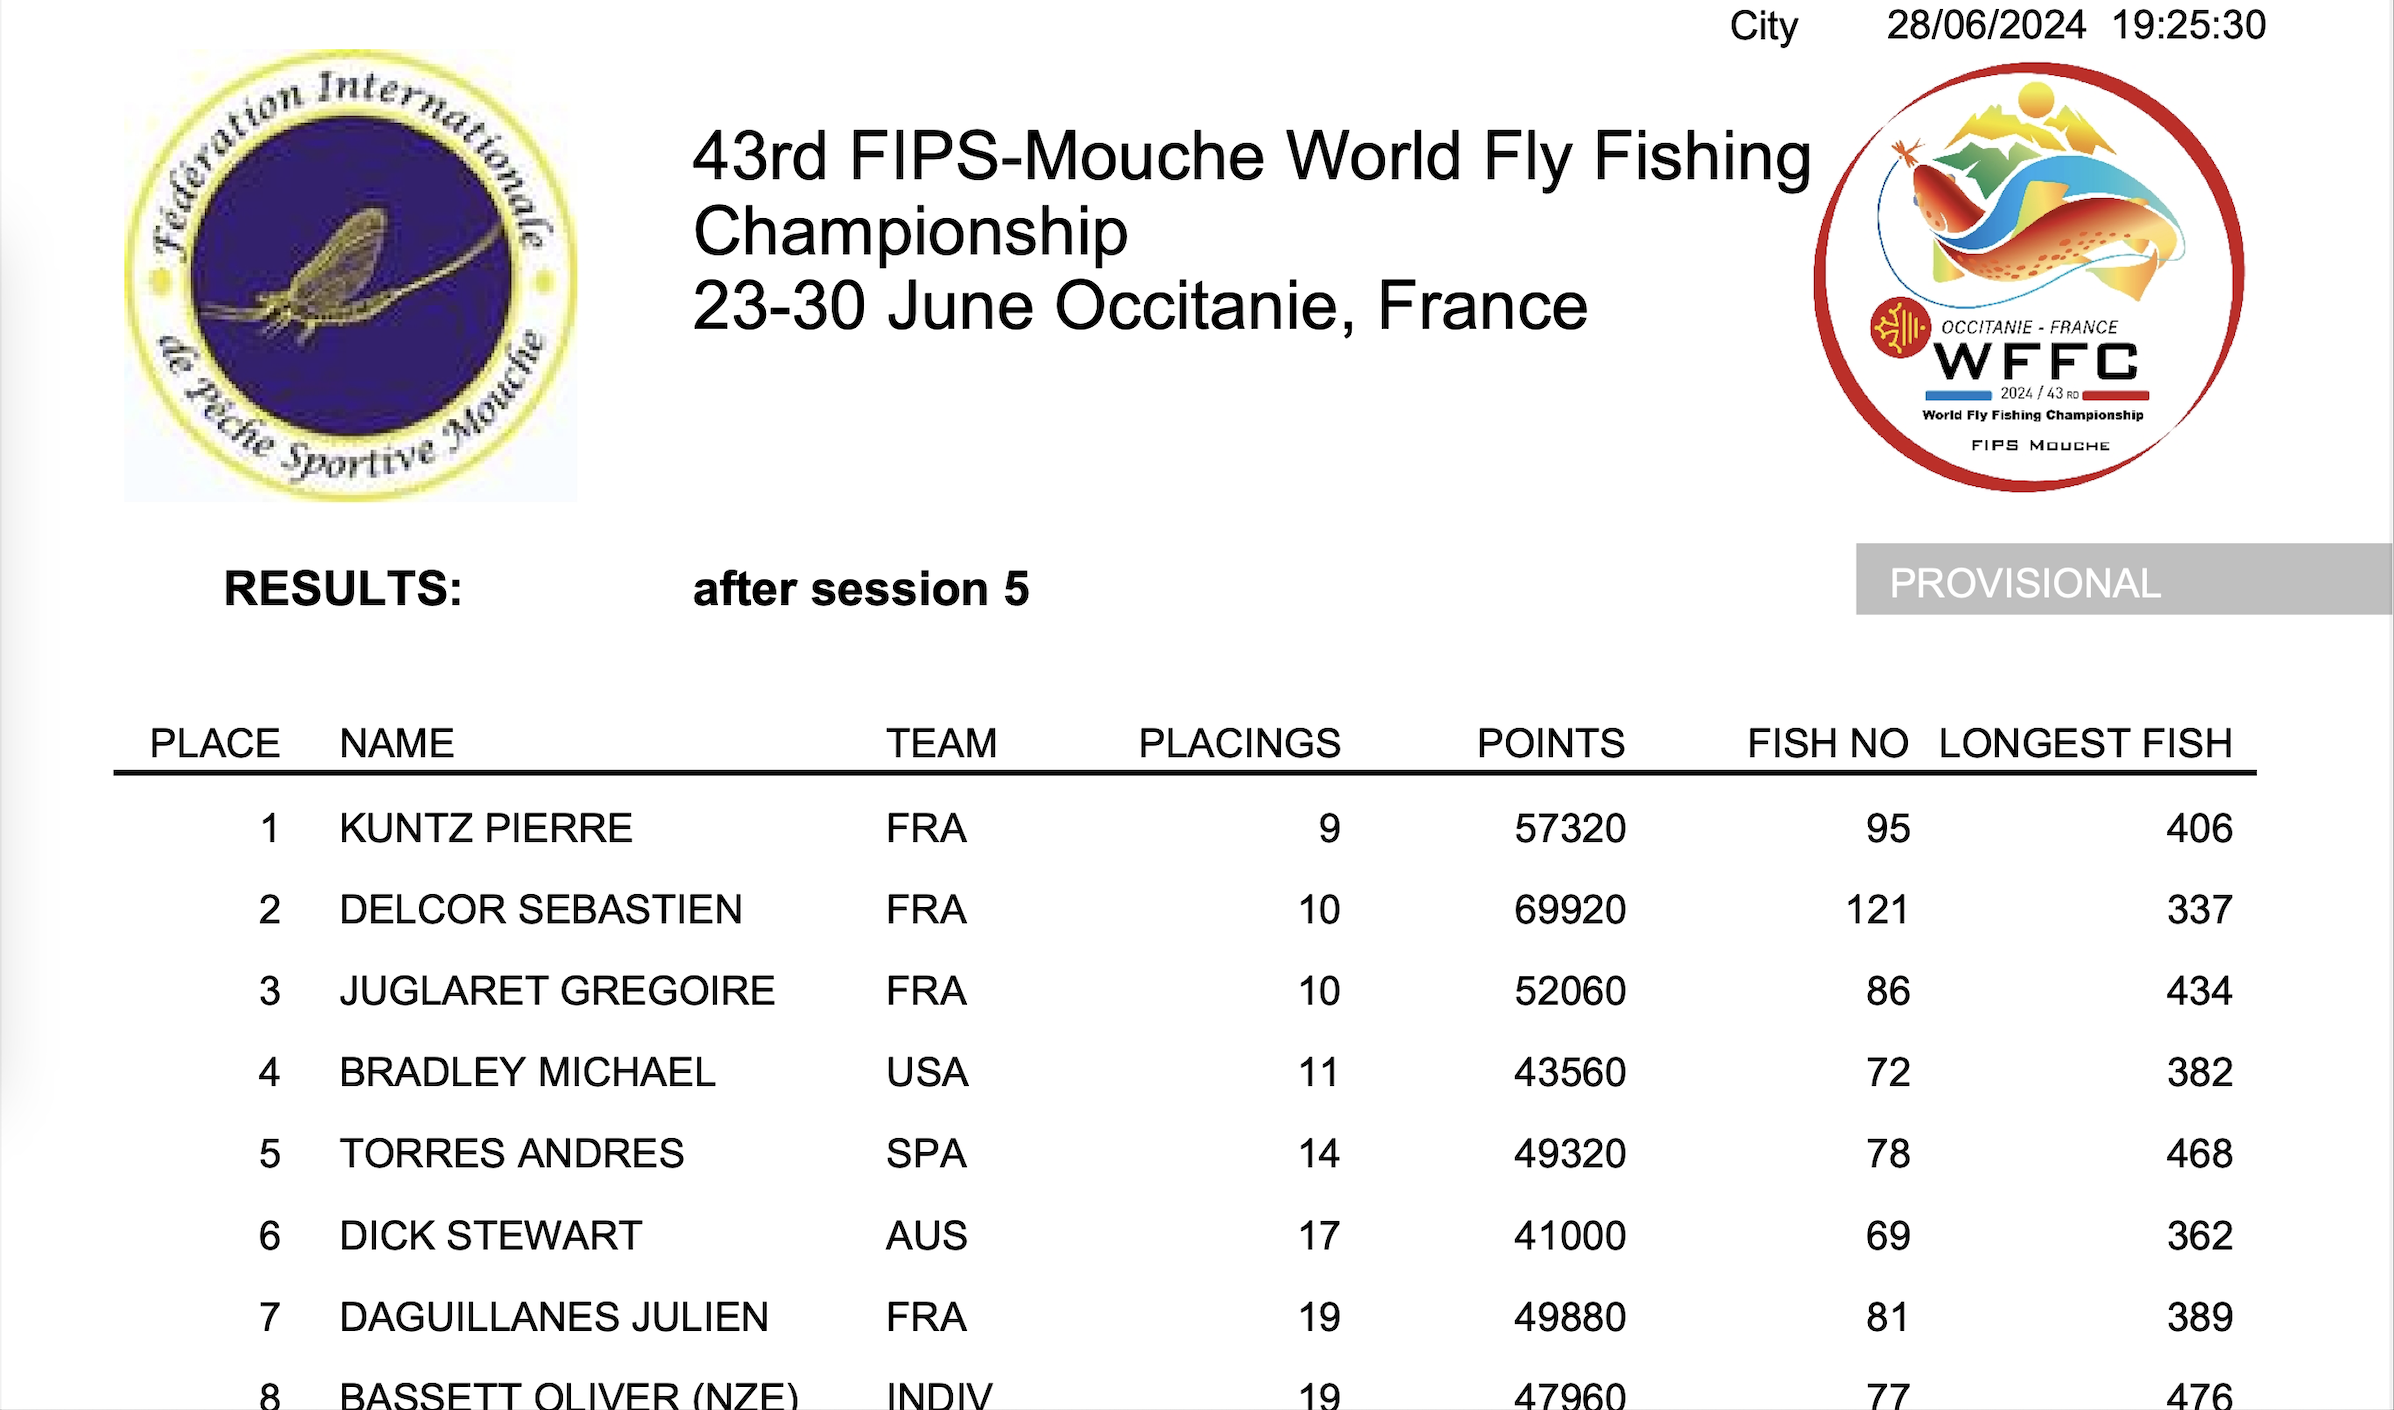The width and height of the screenshot is (2394, 1410).
Task: Click the name KUNTZ PIERRE
Action: click(486, 829)
